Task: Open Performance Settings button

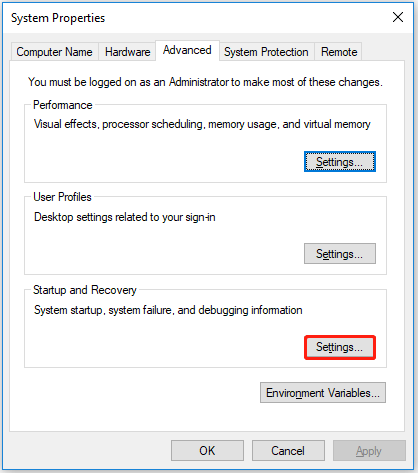Action: (340, 162)
